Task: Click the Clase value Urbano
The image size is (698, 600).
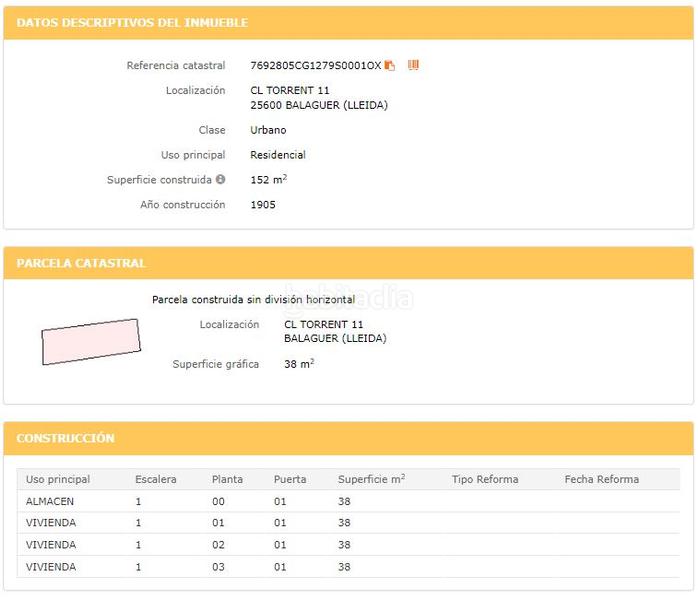Action: click(x=268, y=130)
